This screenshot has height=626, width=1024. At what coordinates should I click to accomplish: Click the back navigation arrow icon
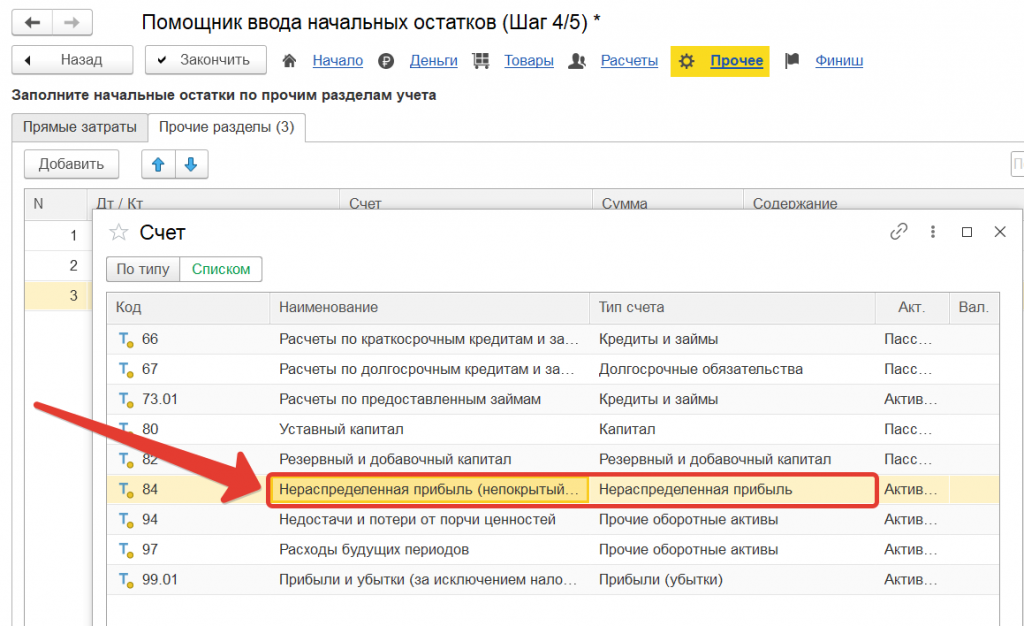tap(32, 22)
